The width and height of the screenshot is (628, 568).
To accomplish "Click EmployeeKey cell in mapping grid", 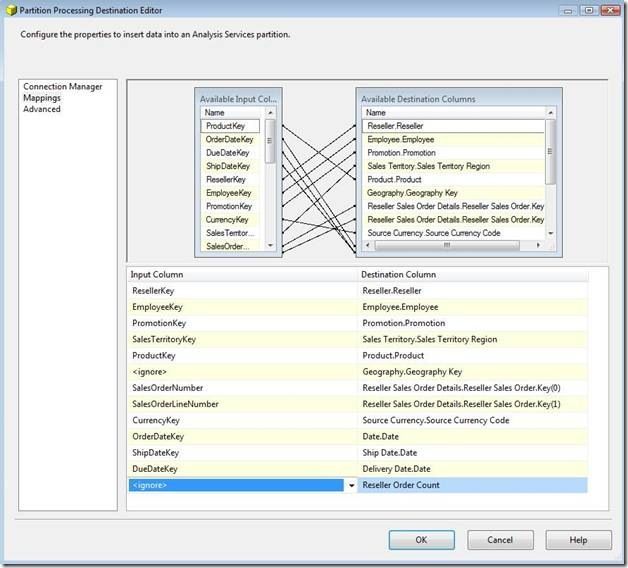I will tap(243, 307).
